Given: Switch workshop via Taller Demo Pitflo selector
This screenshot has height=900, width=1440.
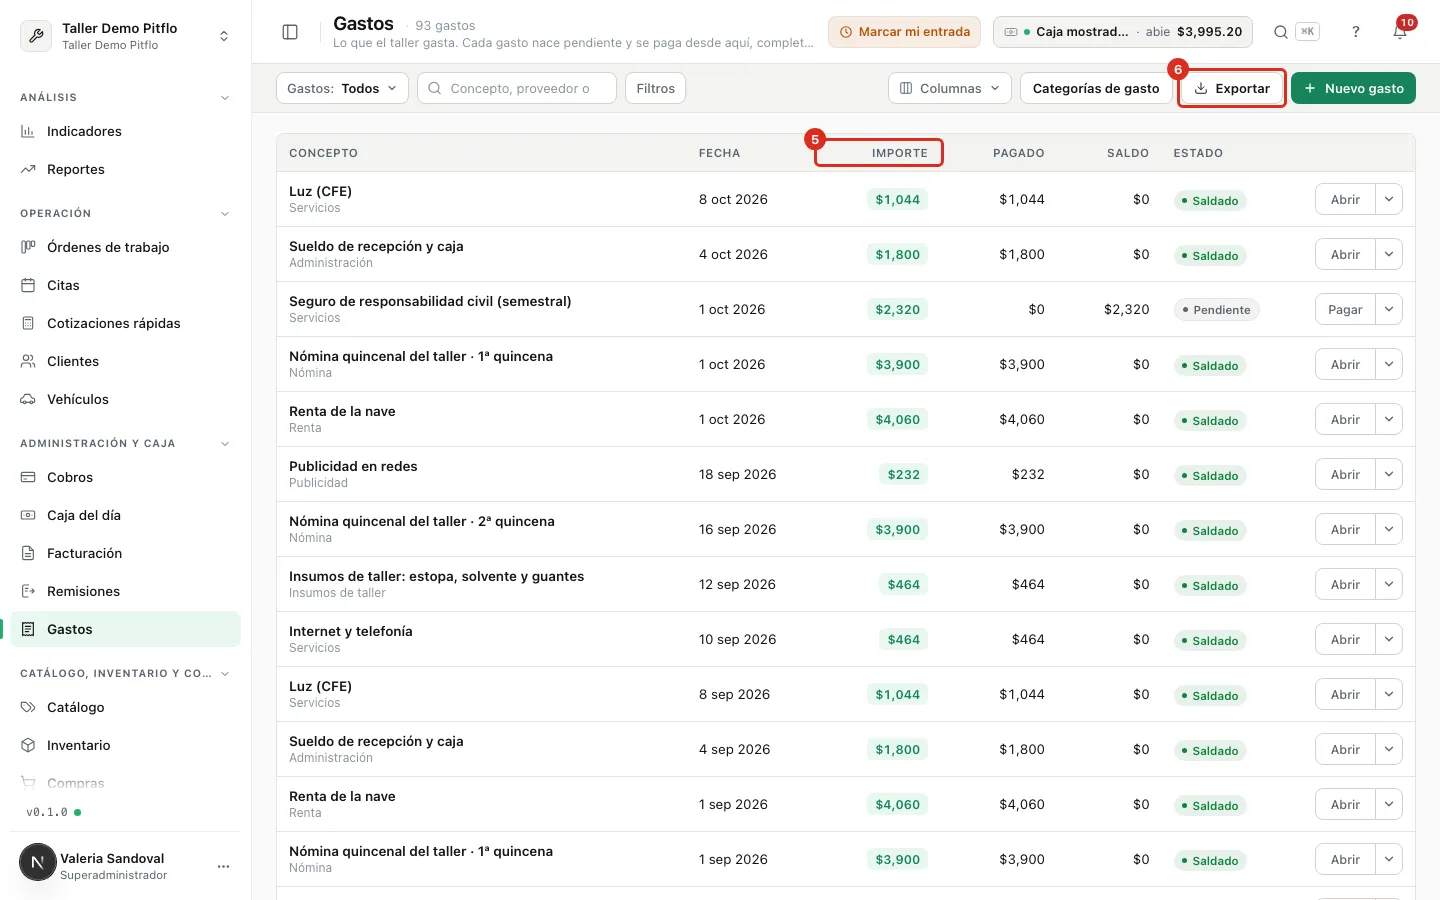Looking at the screenshot, I should click(125, 36).
